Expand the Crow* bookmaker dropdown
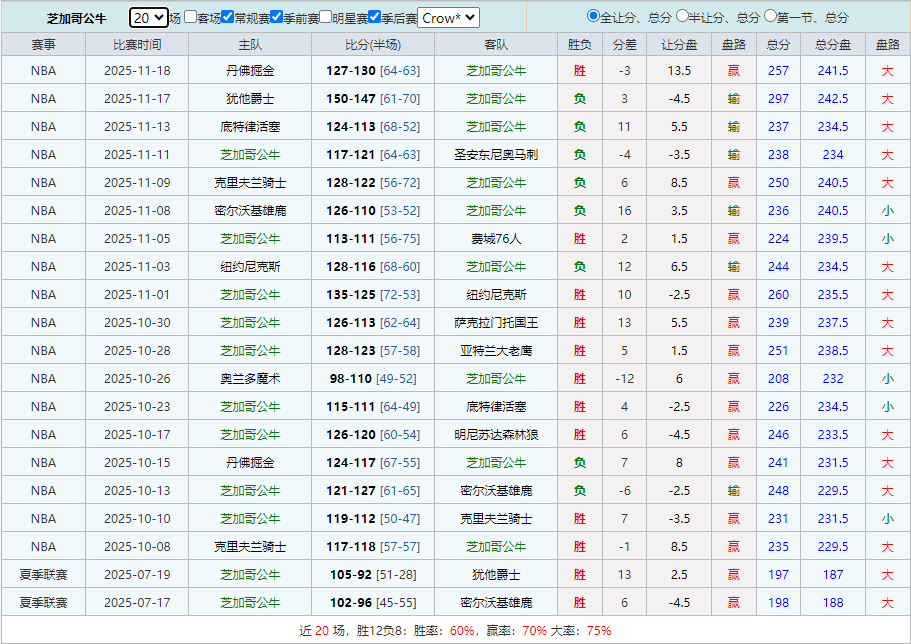This screenshot has height=644, width=911. pyautogui.click(x=448, y=17)
